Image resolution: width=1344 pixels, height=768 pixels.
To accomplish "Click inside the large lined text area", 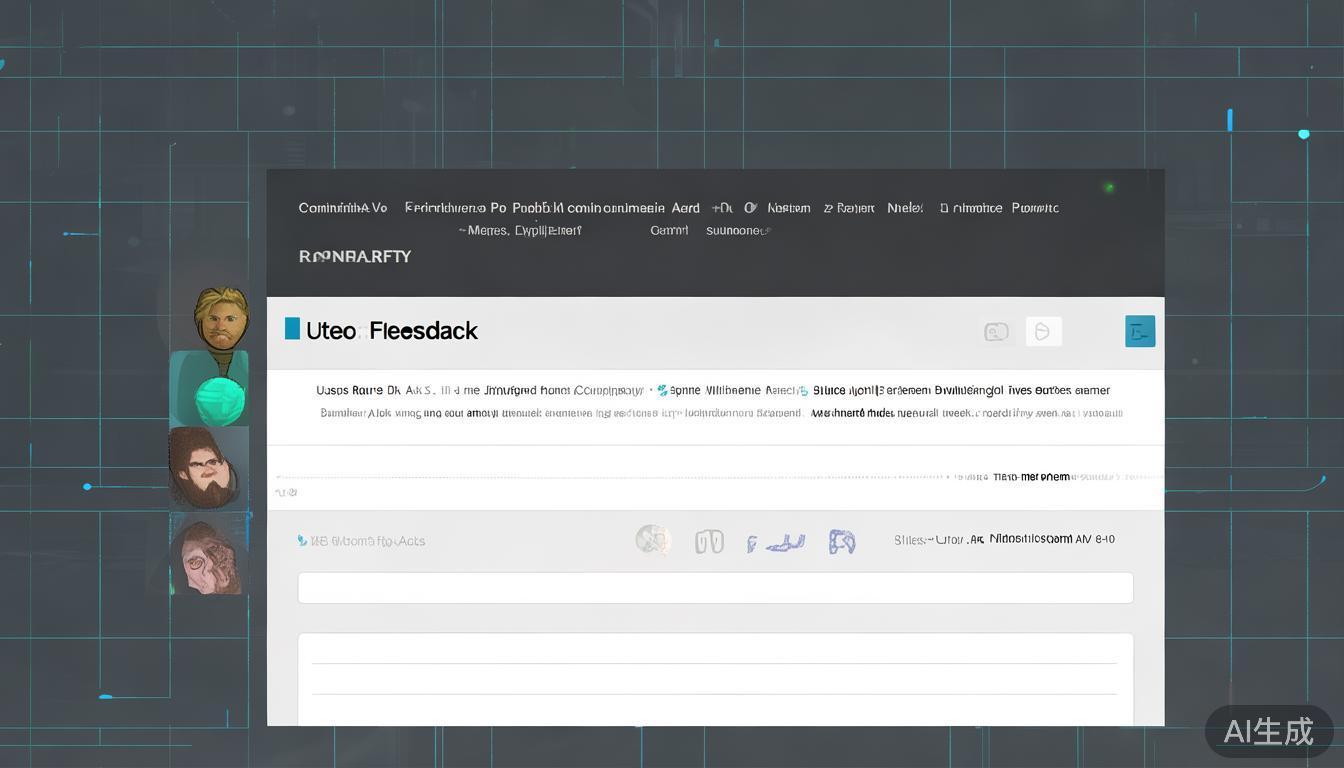I will coord(715,678).
